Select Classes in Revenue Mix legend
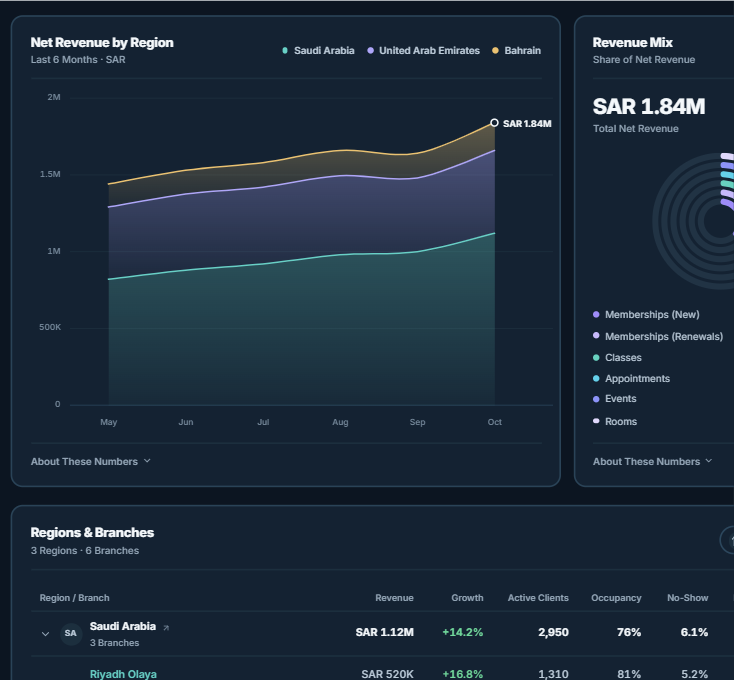 pos(617,358)
